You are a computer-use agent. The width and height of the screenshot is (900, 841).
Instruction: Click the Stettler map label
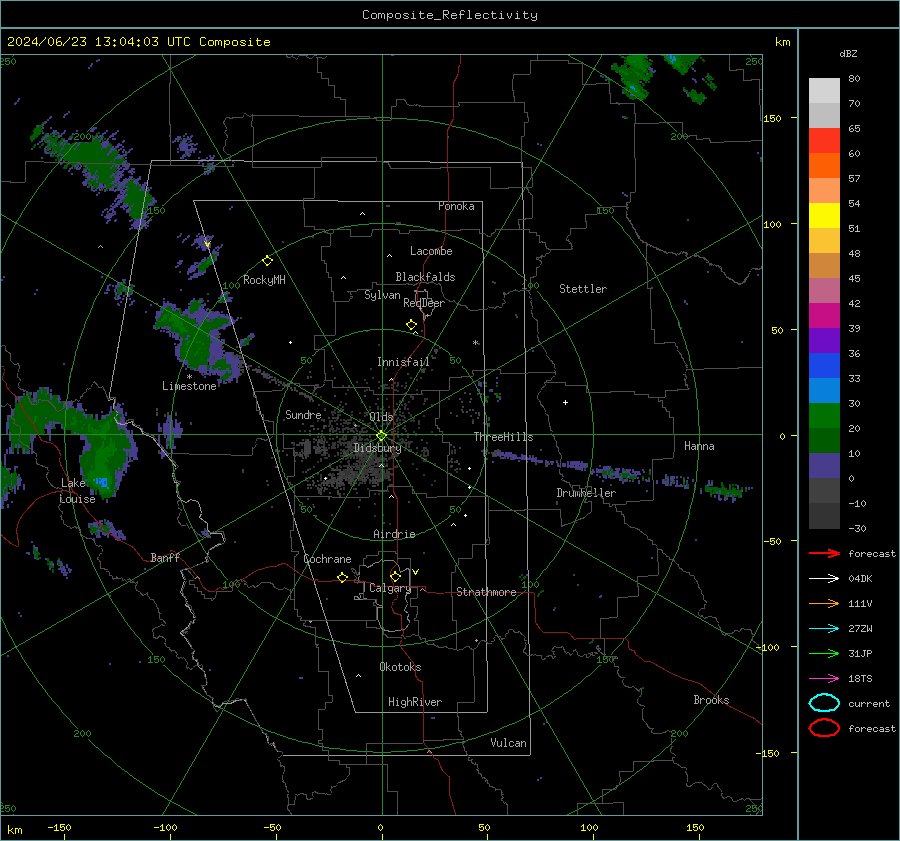(x=583, y=289)
